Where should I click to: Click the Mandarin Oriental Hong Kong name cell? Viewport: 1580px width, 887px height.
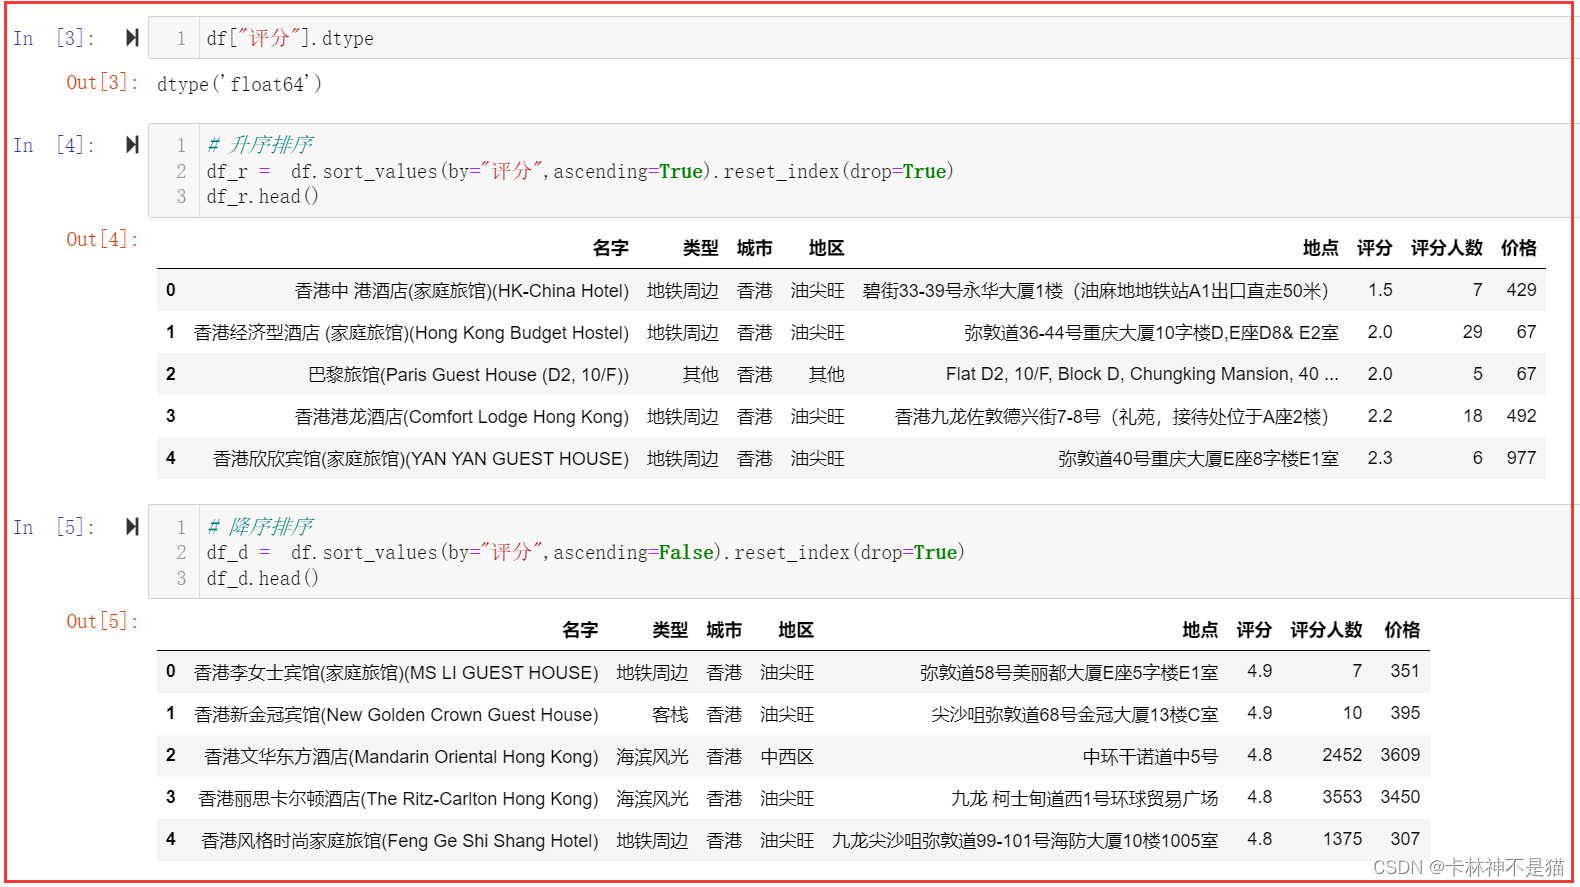click(401, 757)
